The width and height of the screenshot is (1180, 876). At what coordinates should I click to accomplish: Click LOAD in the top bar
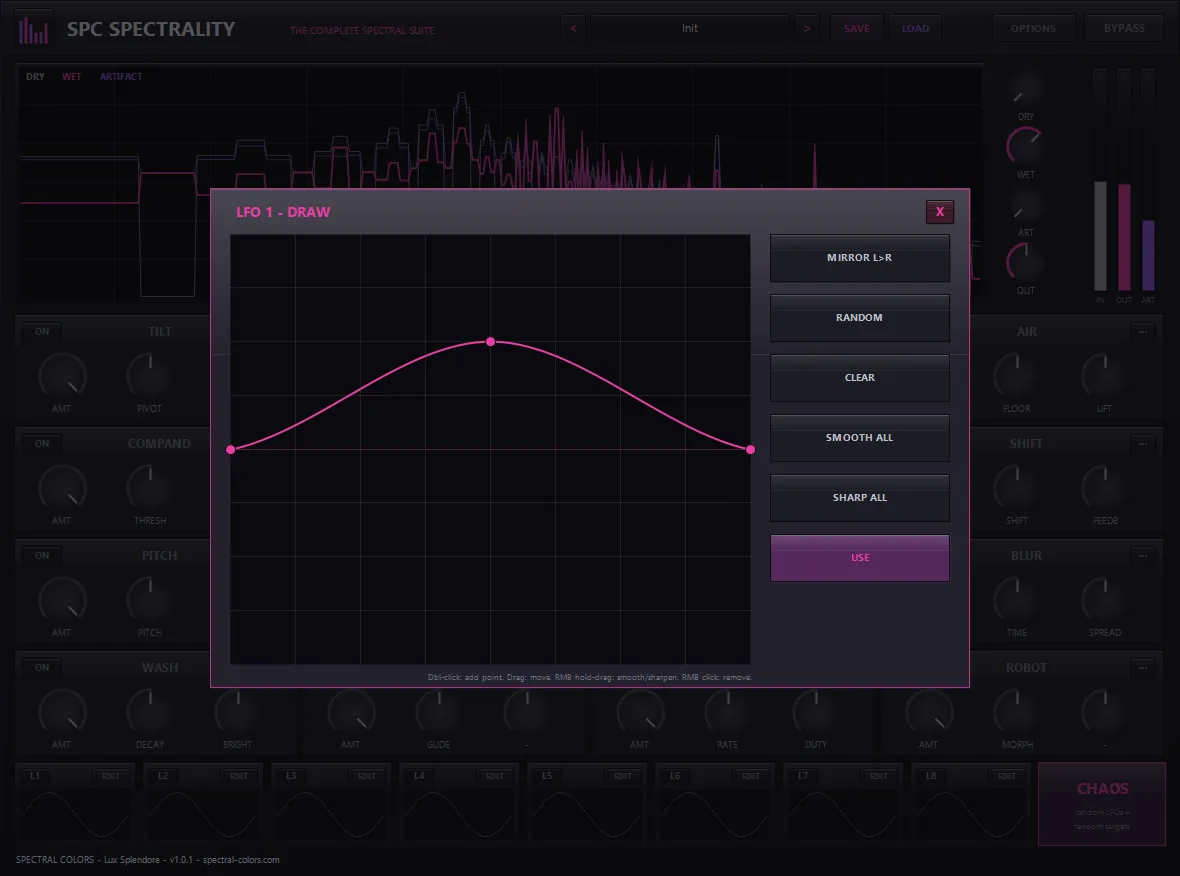coord(915,29)
